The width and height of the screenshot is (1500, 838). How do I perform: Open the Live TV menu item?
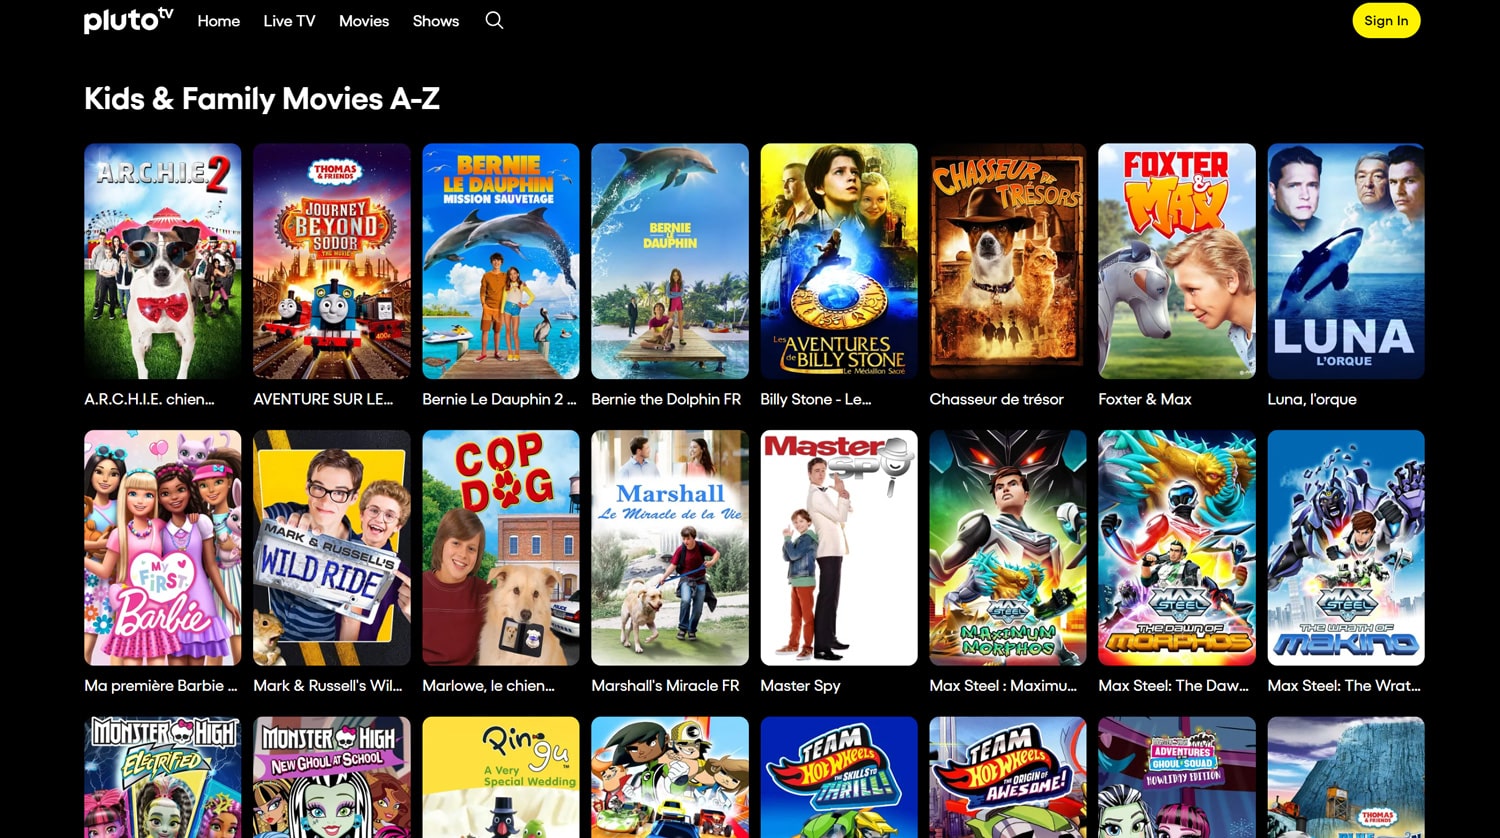tap(289, 21)
